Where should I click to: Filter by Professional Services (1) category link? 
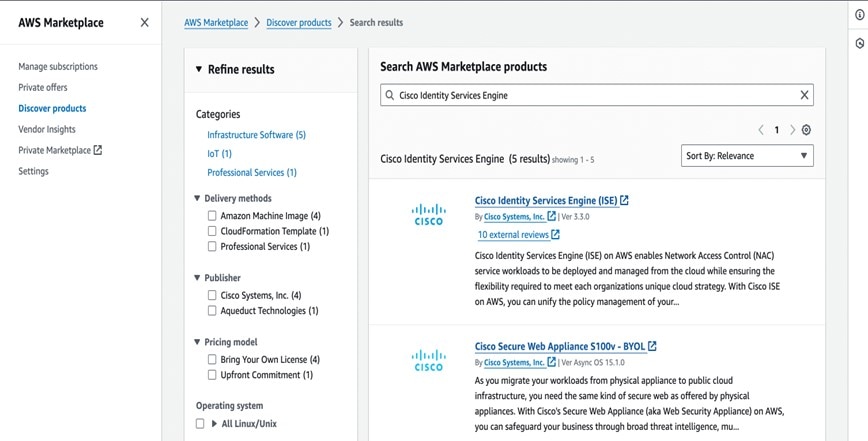252,173
